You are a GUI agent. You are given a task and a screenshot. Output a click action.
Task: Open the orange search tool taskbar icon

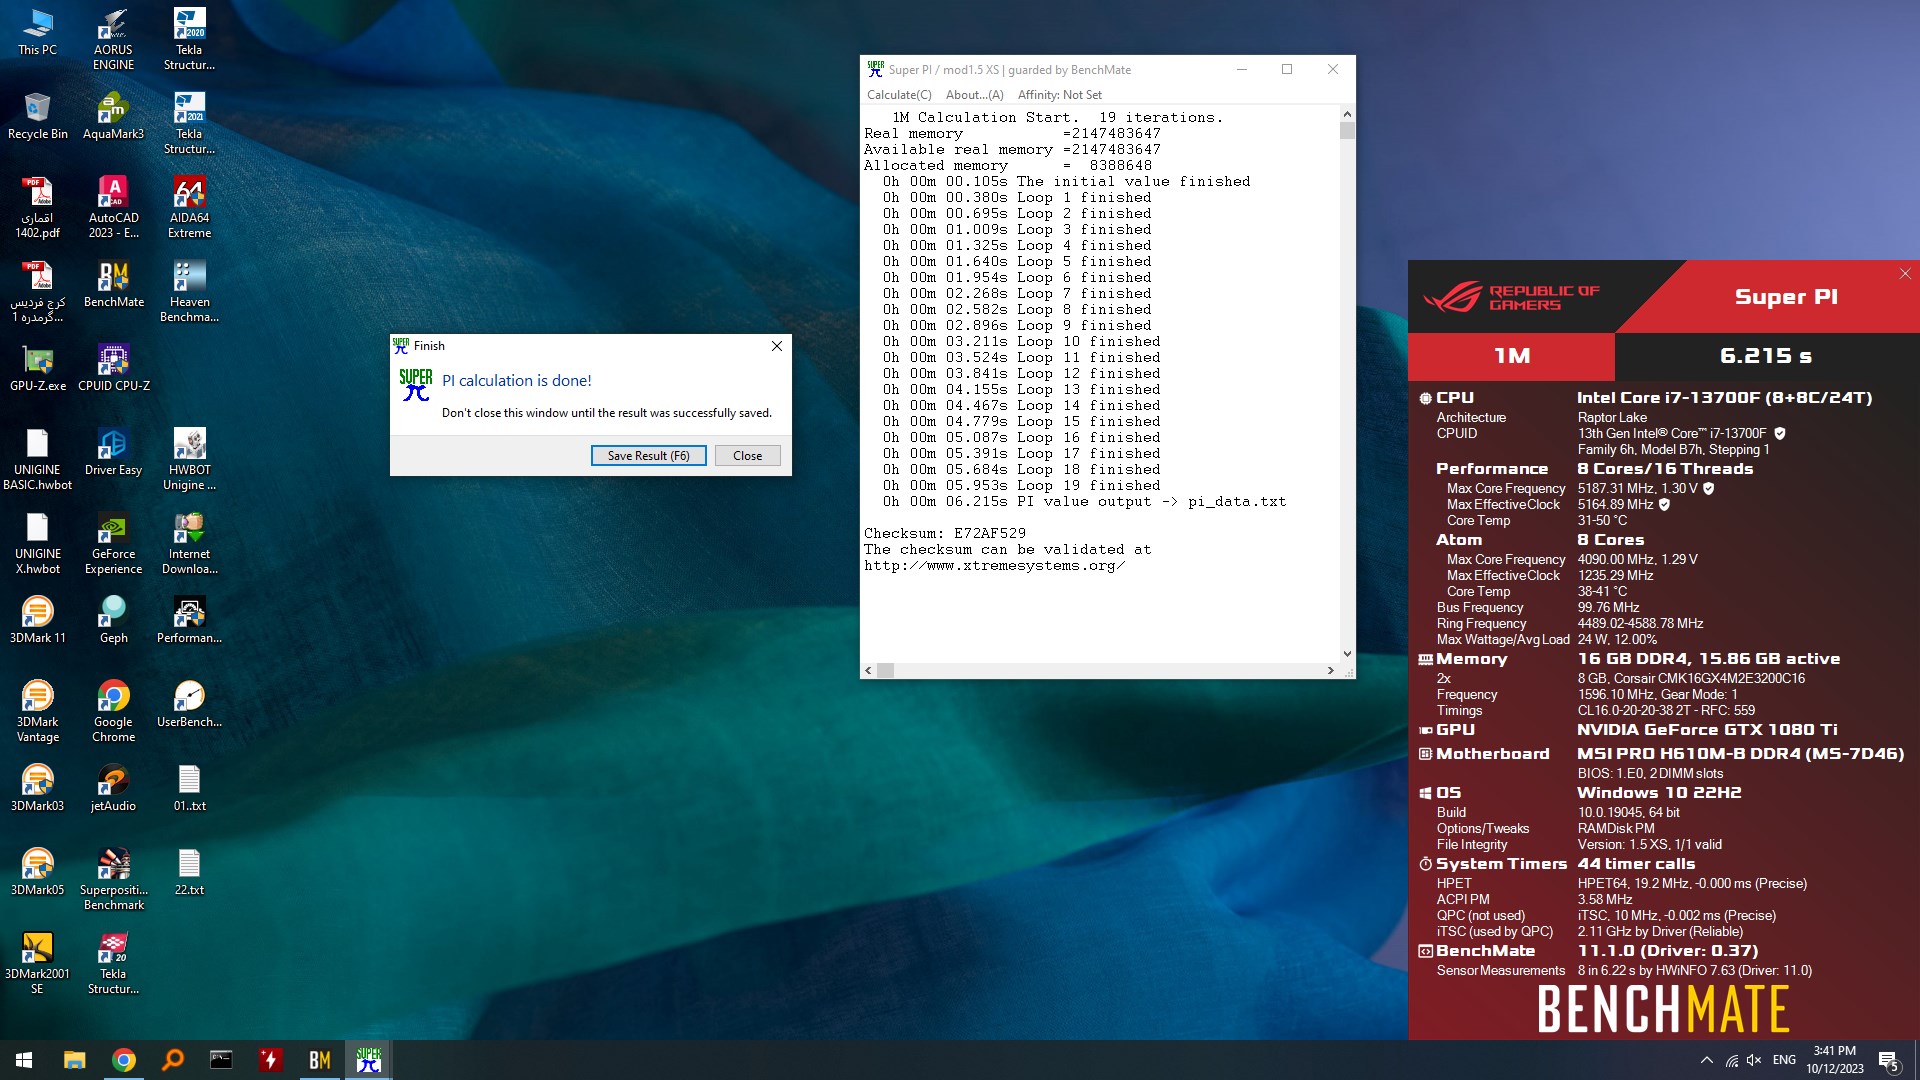[x=172, y=1060]
